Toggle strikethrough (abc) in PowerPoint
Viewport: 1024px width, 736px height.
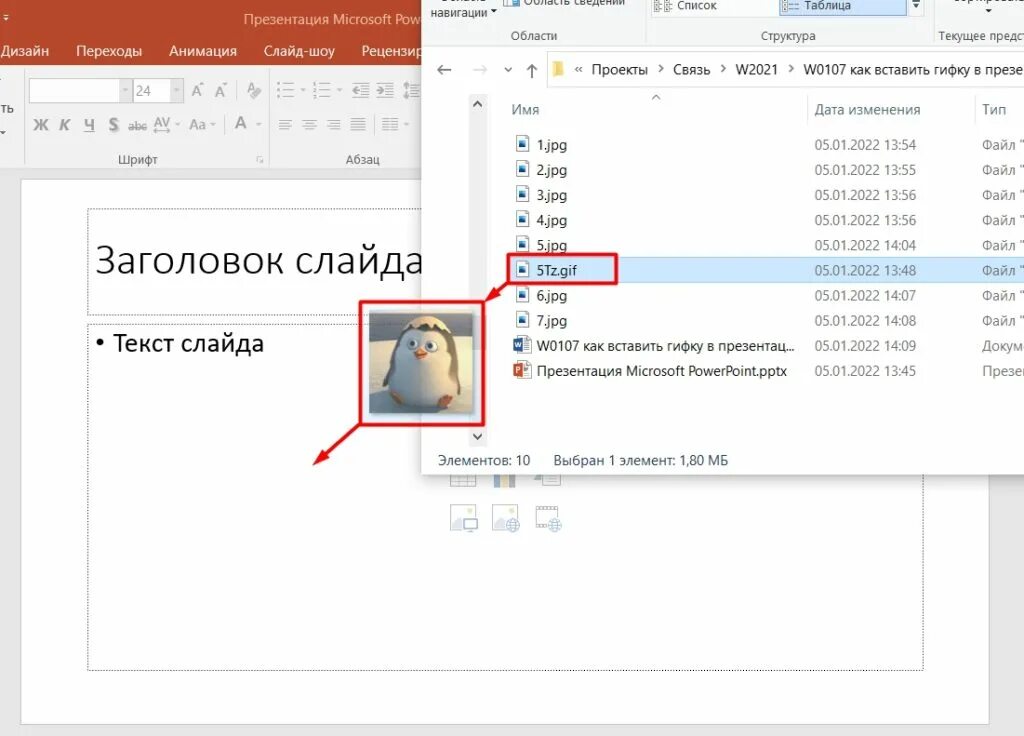tap(137, 125)
